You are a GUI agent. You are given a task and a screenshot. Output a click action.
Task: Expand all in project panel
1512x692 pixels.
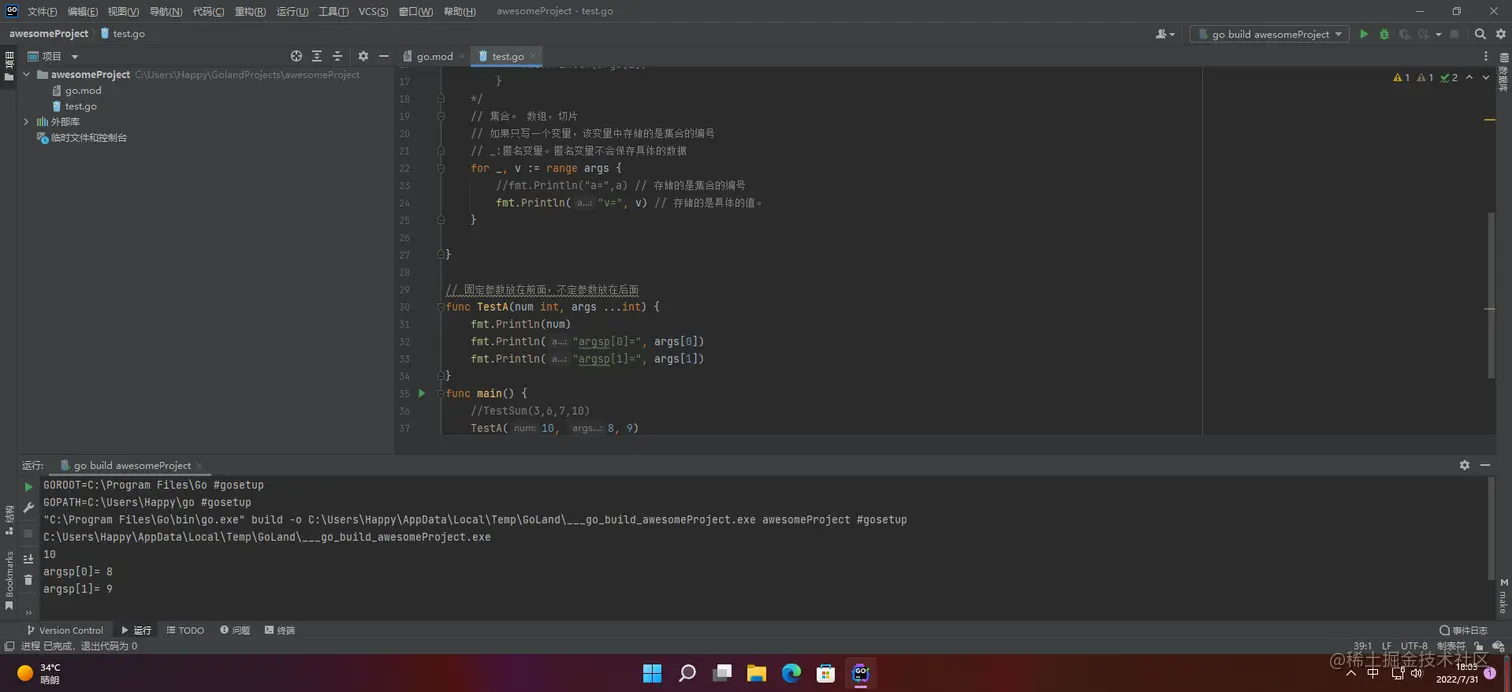click(x=317, y=56)
